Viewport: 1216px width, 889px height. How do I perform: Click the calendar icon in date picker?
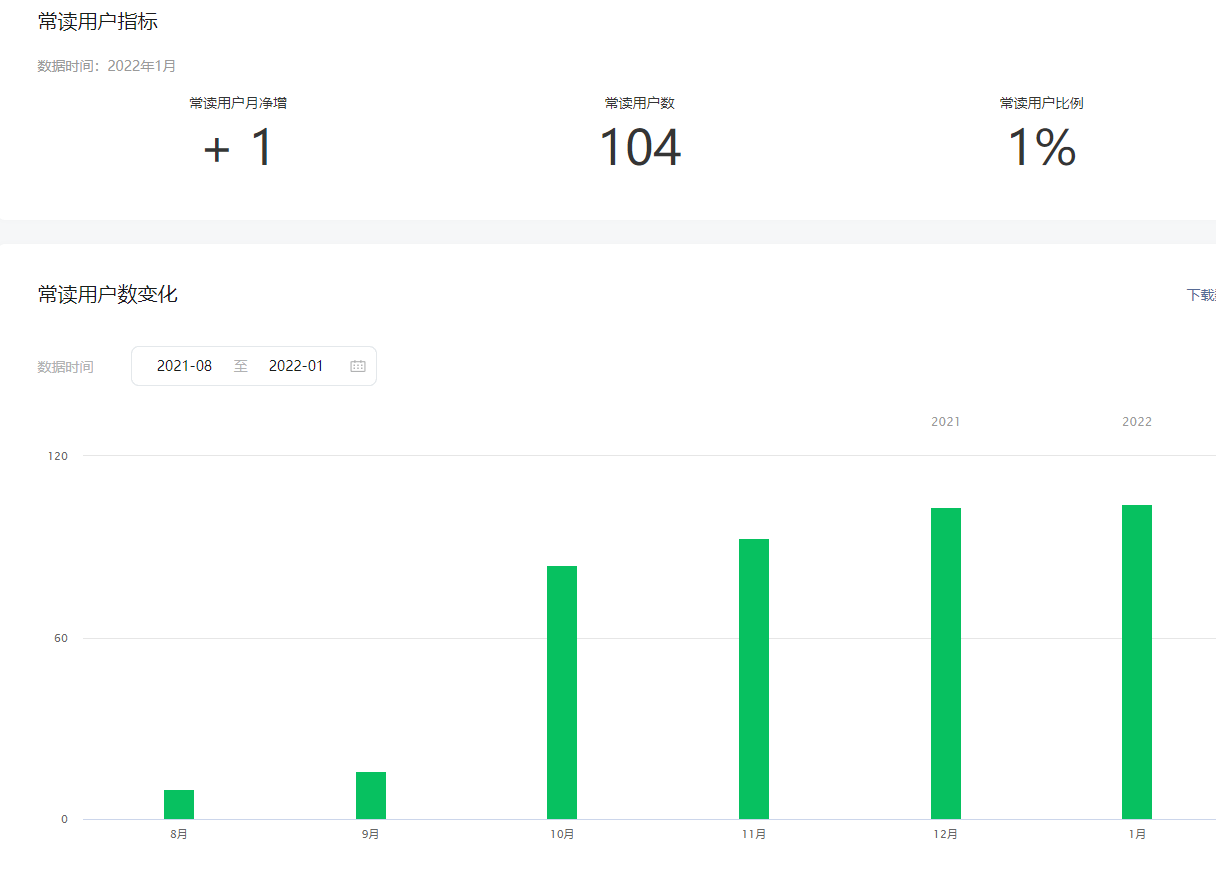(358, 366)
